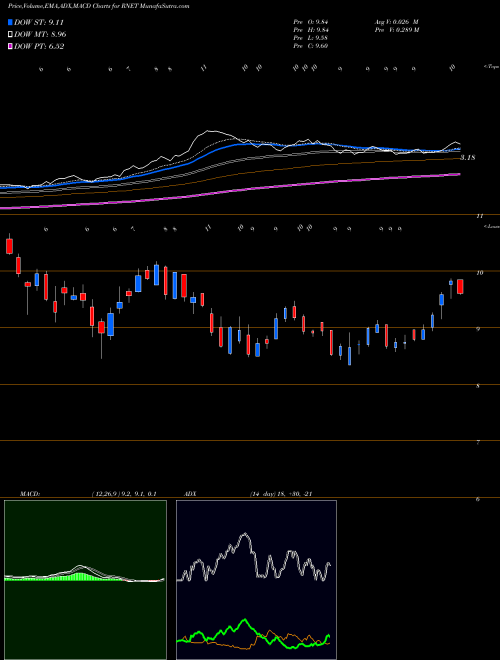Click the price axis label 8
Image resolution: width=500 pixels, height=660 pixels.
pyautogui.click(x=478, y=386)
